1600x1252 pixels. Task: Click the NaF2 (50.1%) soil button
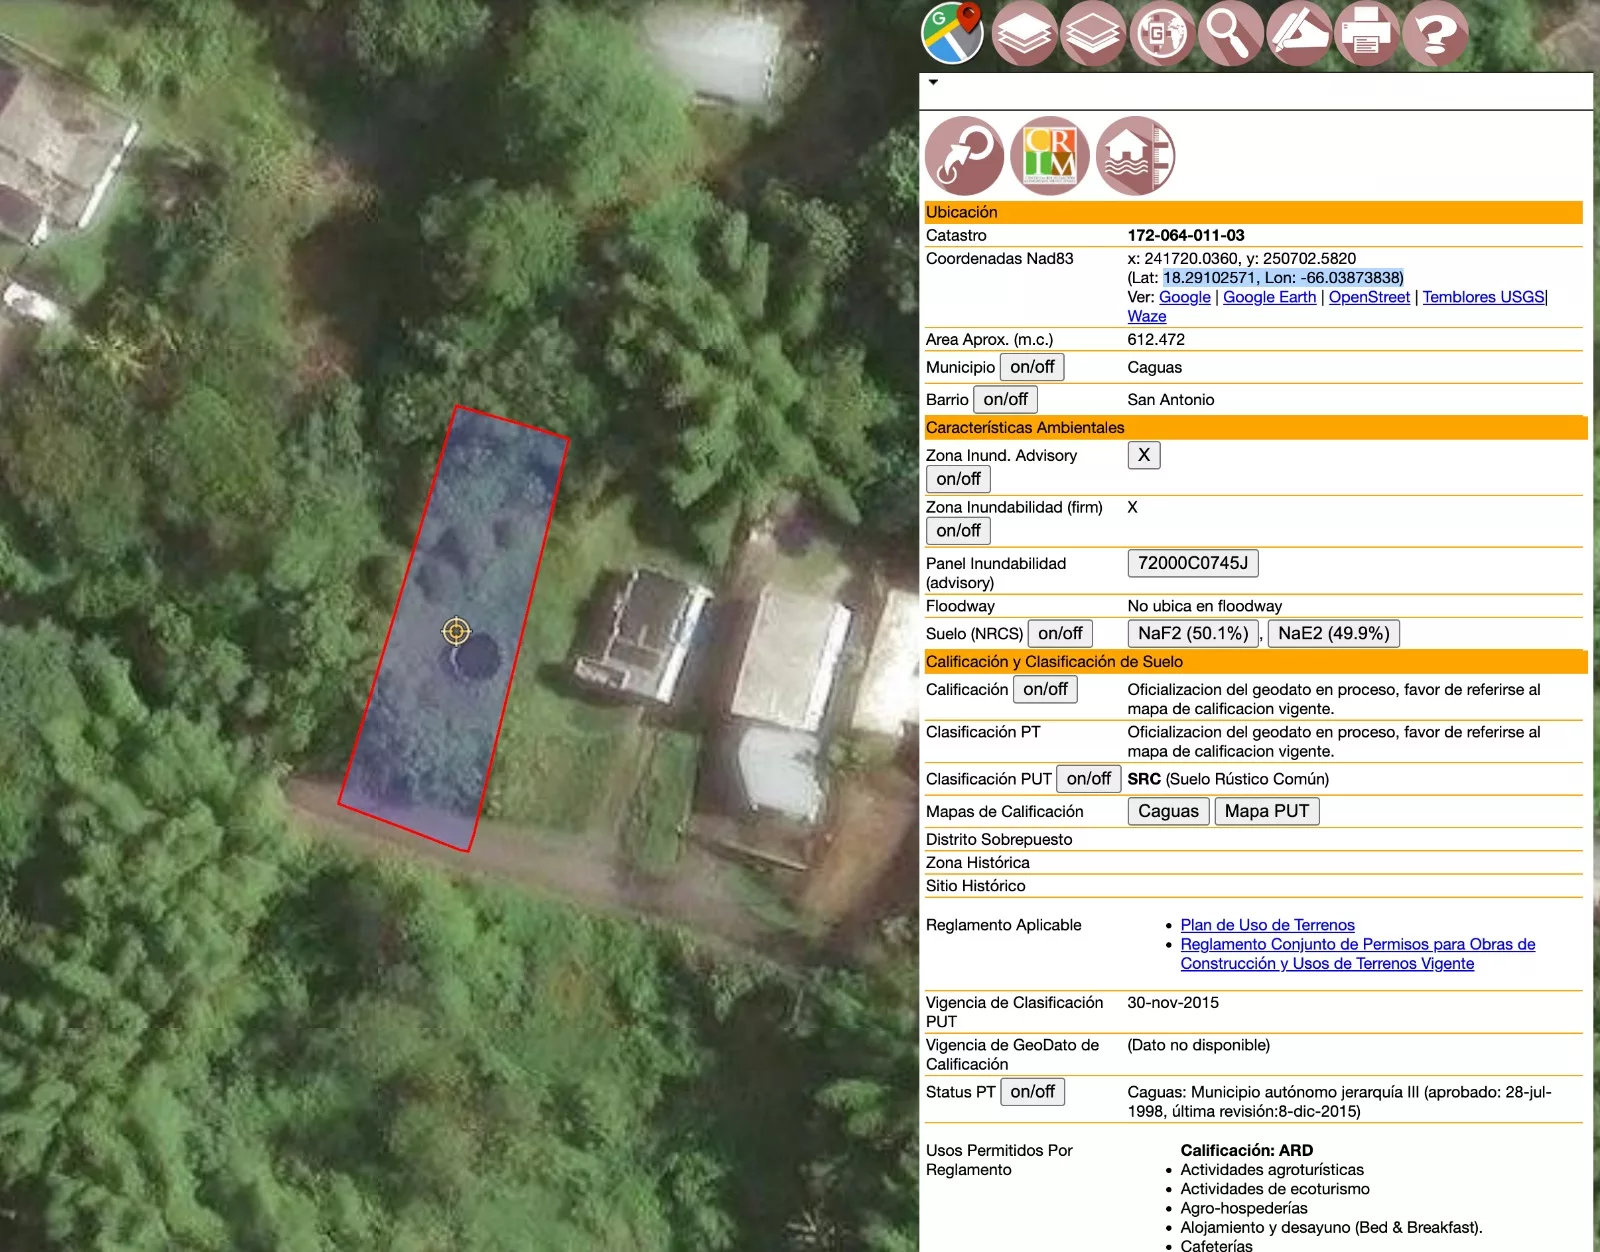click(1193, 633)
